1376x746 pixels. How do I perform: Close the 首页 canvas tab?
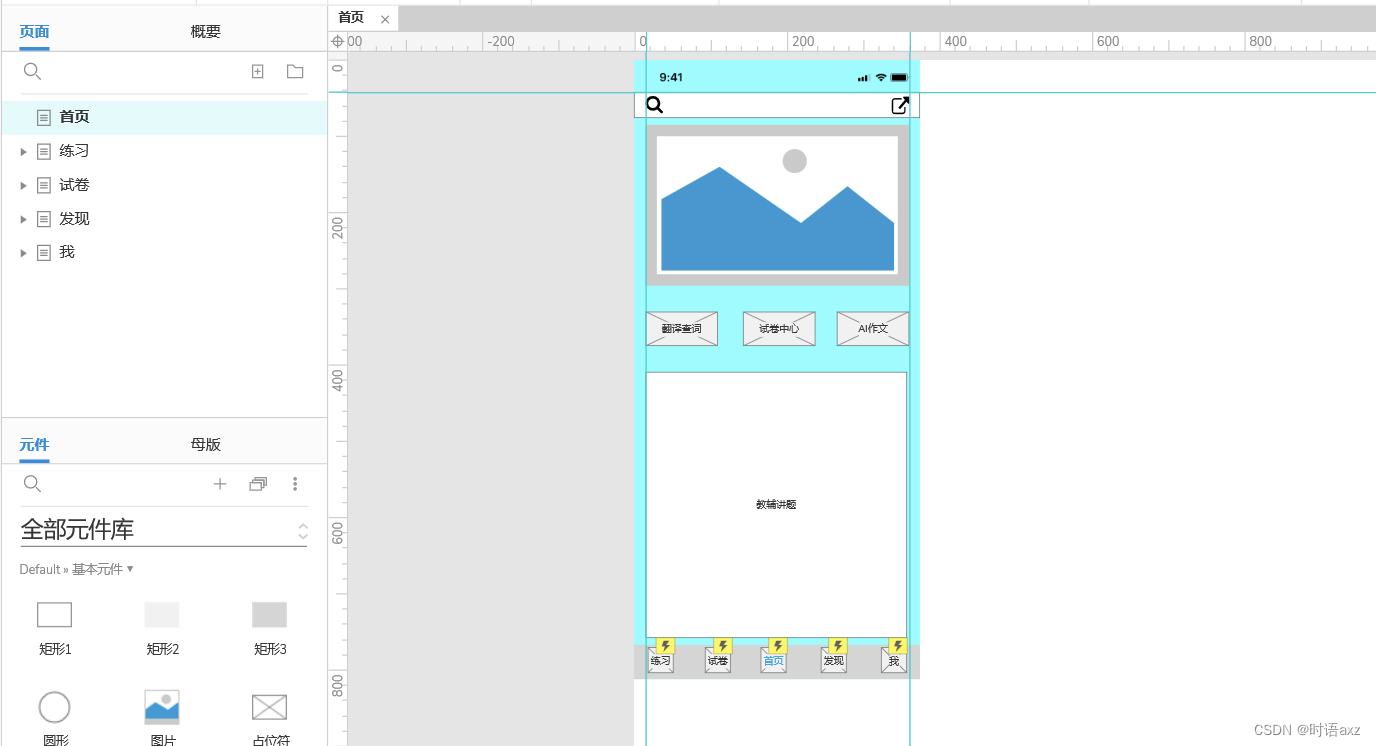click(x=385, y=19)
